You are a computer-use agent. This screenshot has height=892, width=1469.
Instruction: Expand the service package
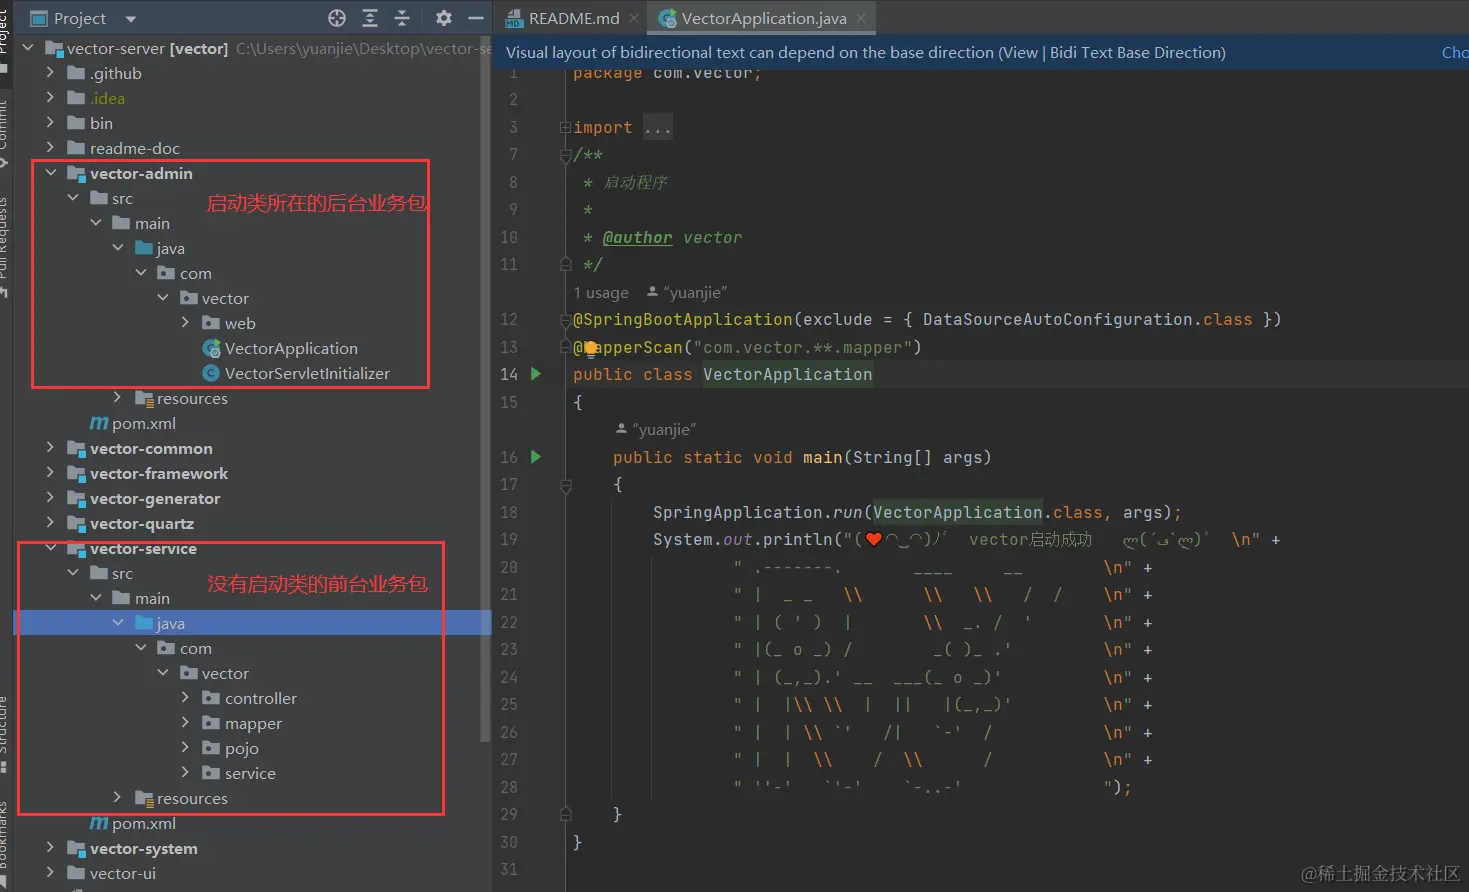tap(185, 773)
